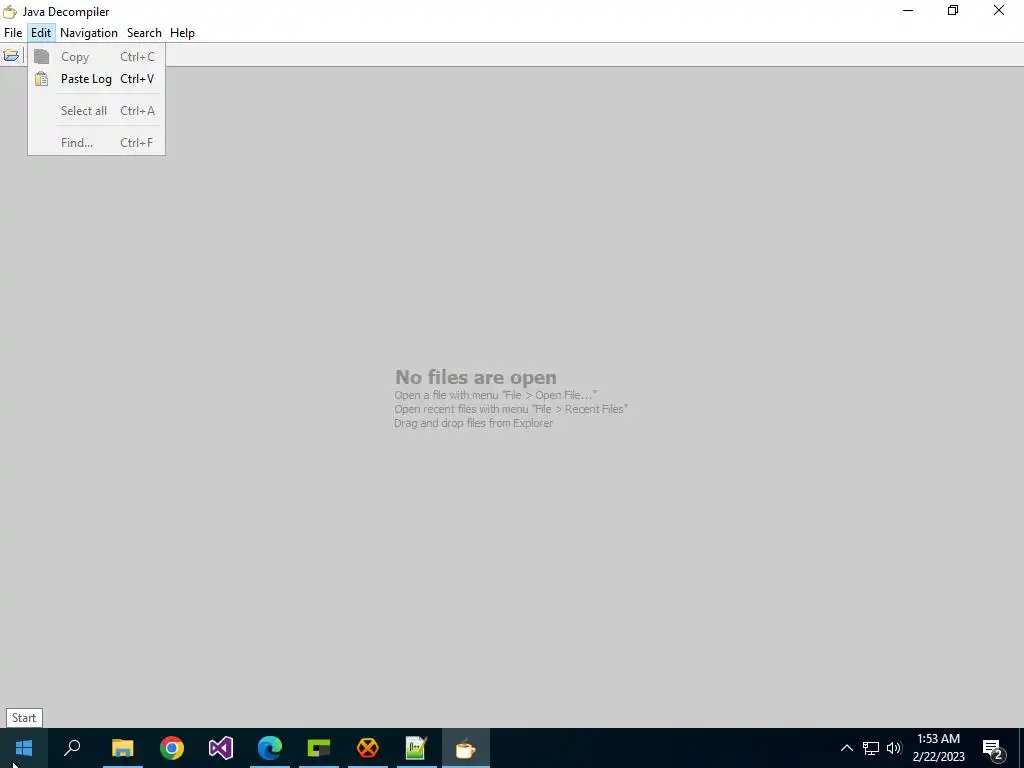Open volume speaker tray icon

point(894,748)
